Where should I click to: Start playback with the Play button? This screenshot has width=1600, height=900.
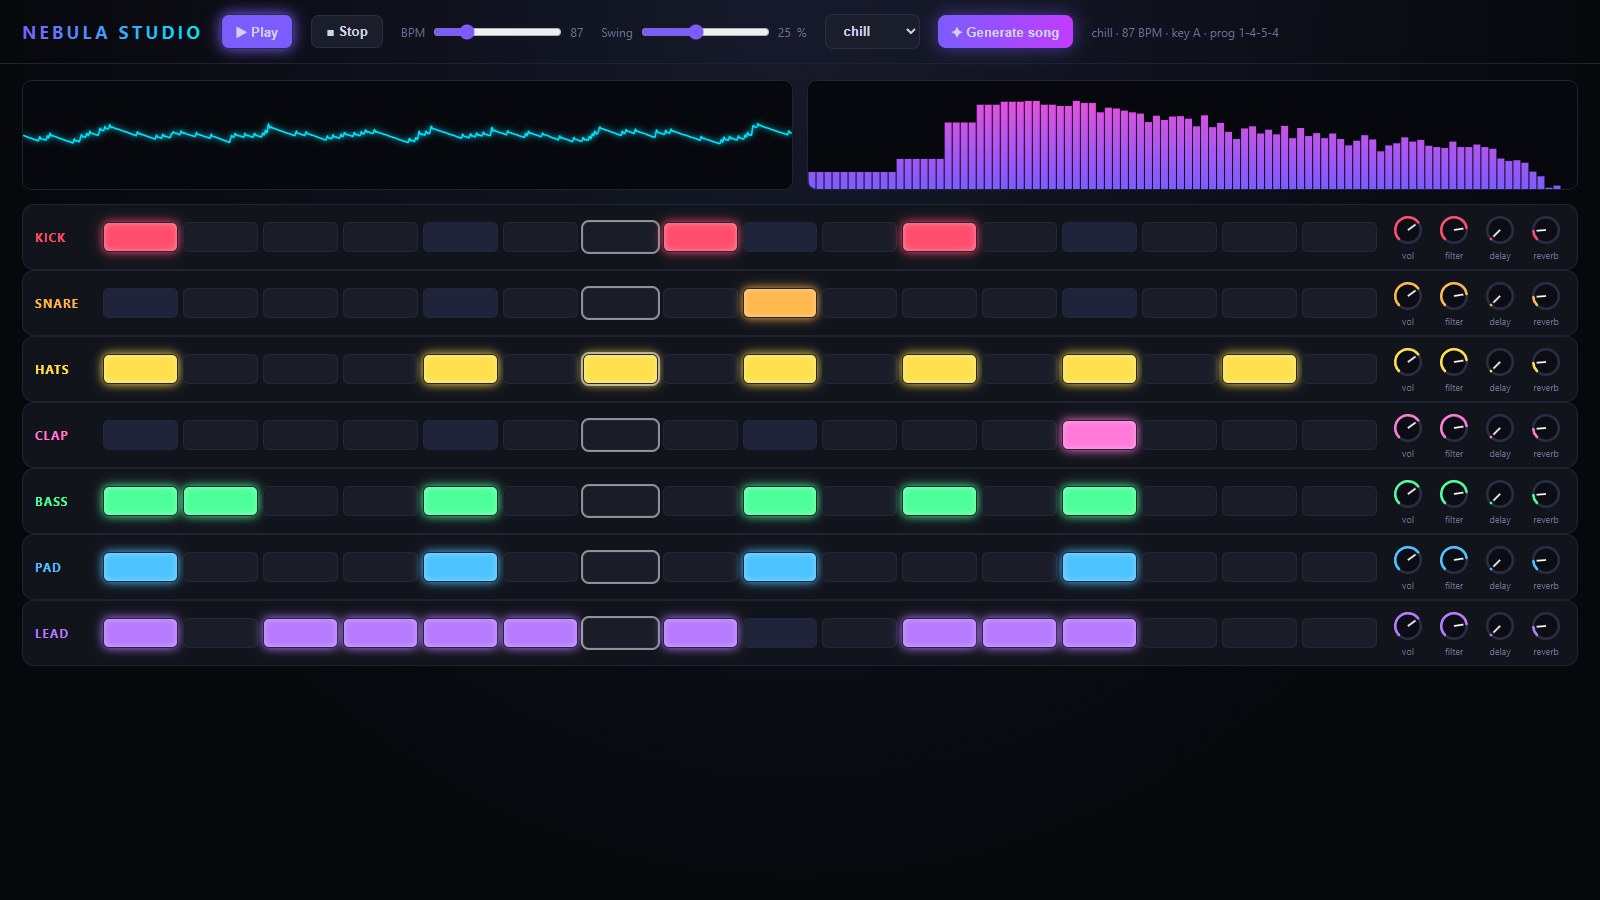pos(257,32)
